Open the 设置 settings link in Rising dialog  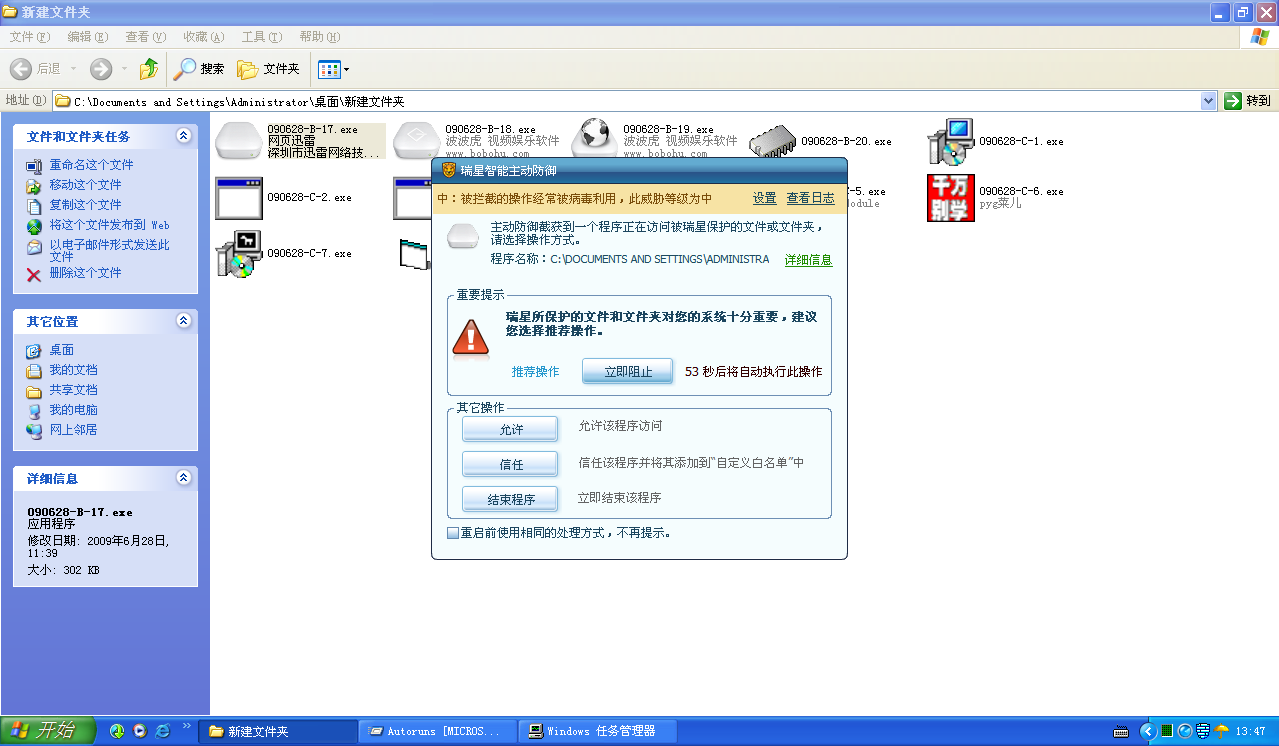[765, 198]
